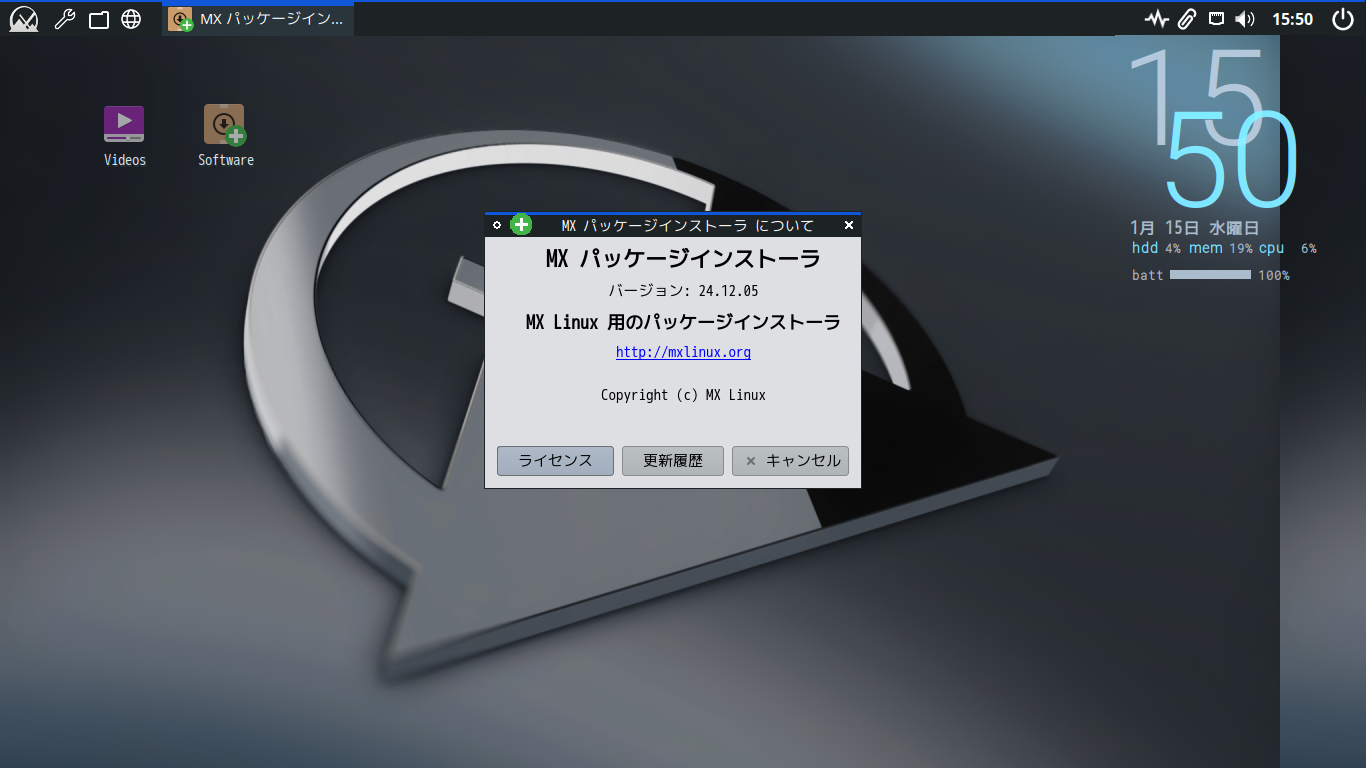Click the キャンセル button

point(790,461)
